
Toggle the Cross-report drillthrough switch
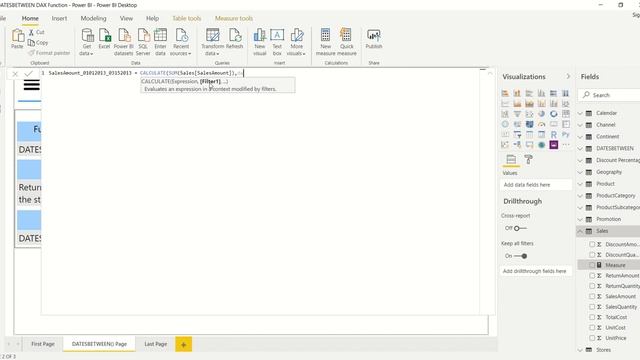tap(520, 228)
